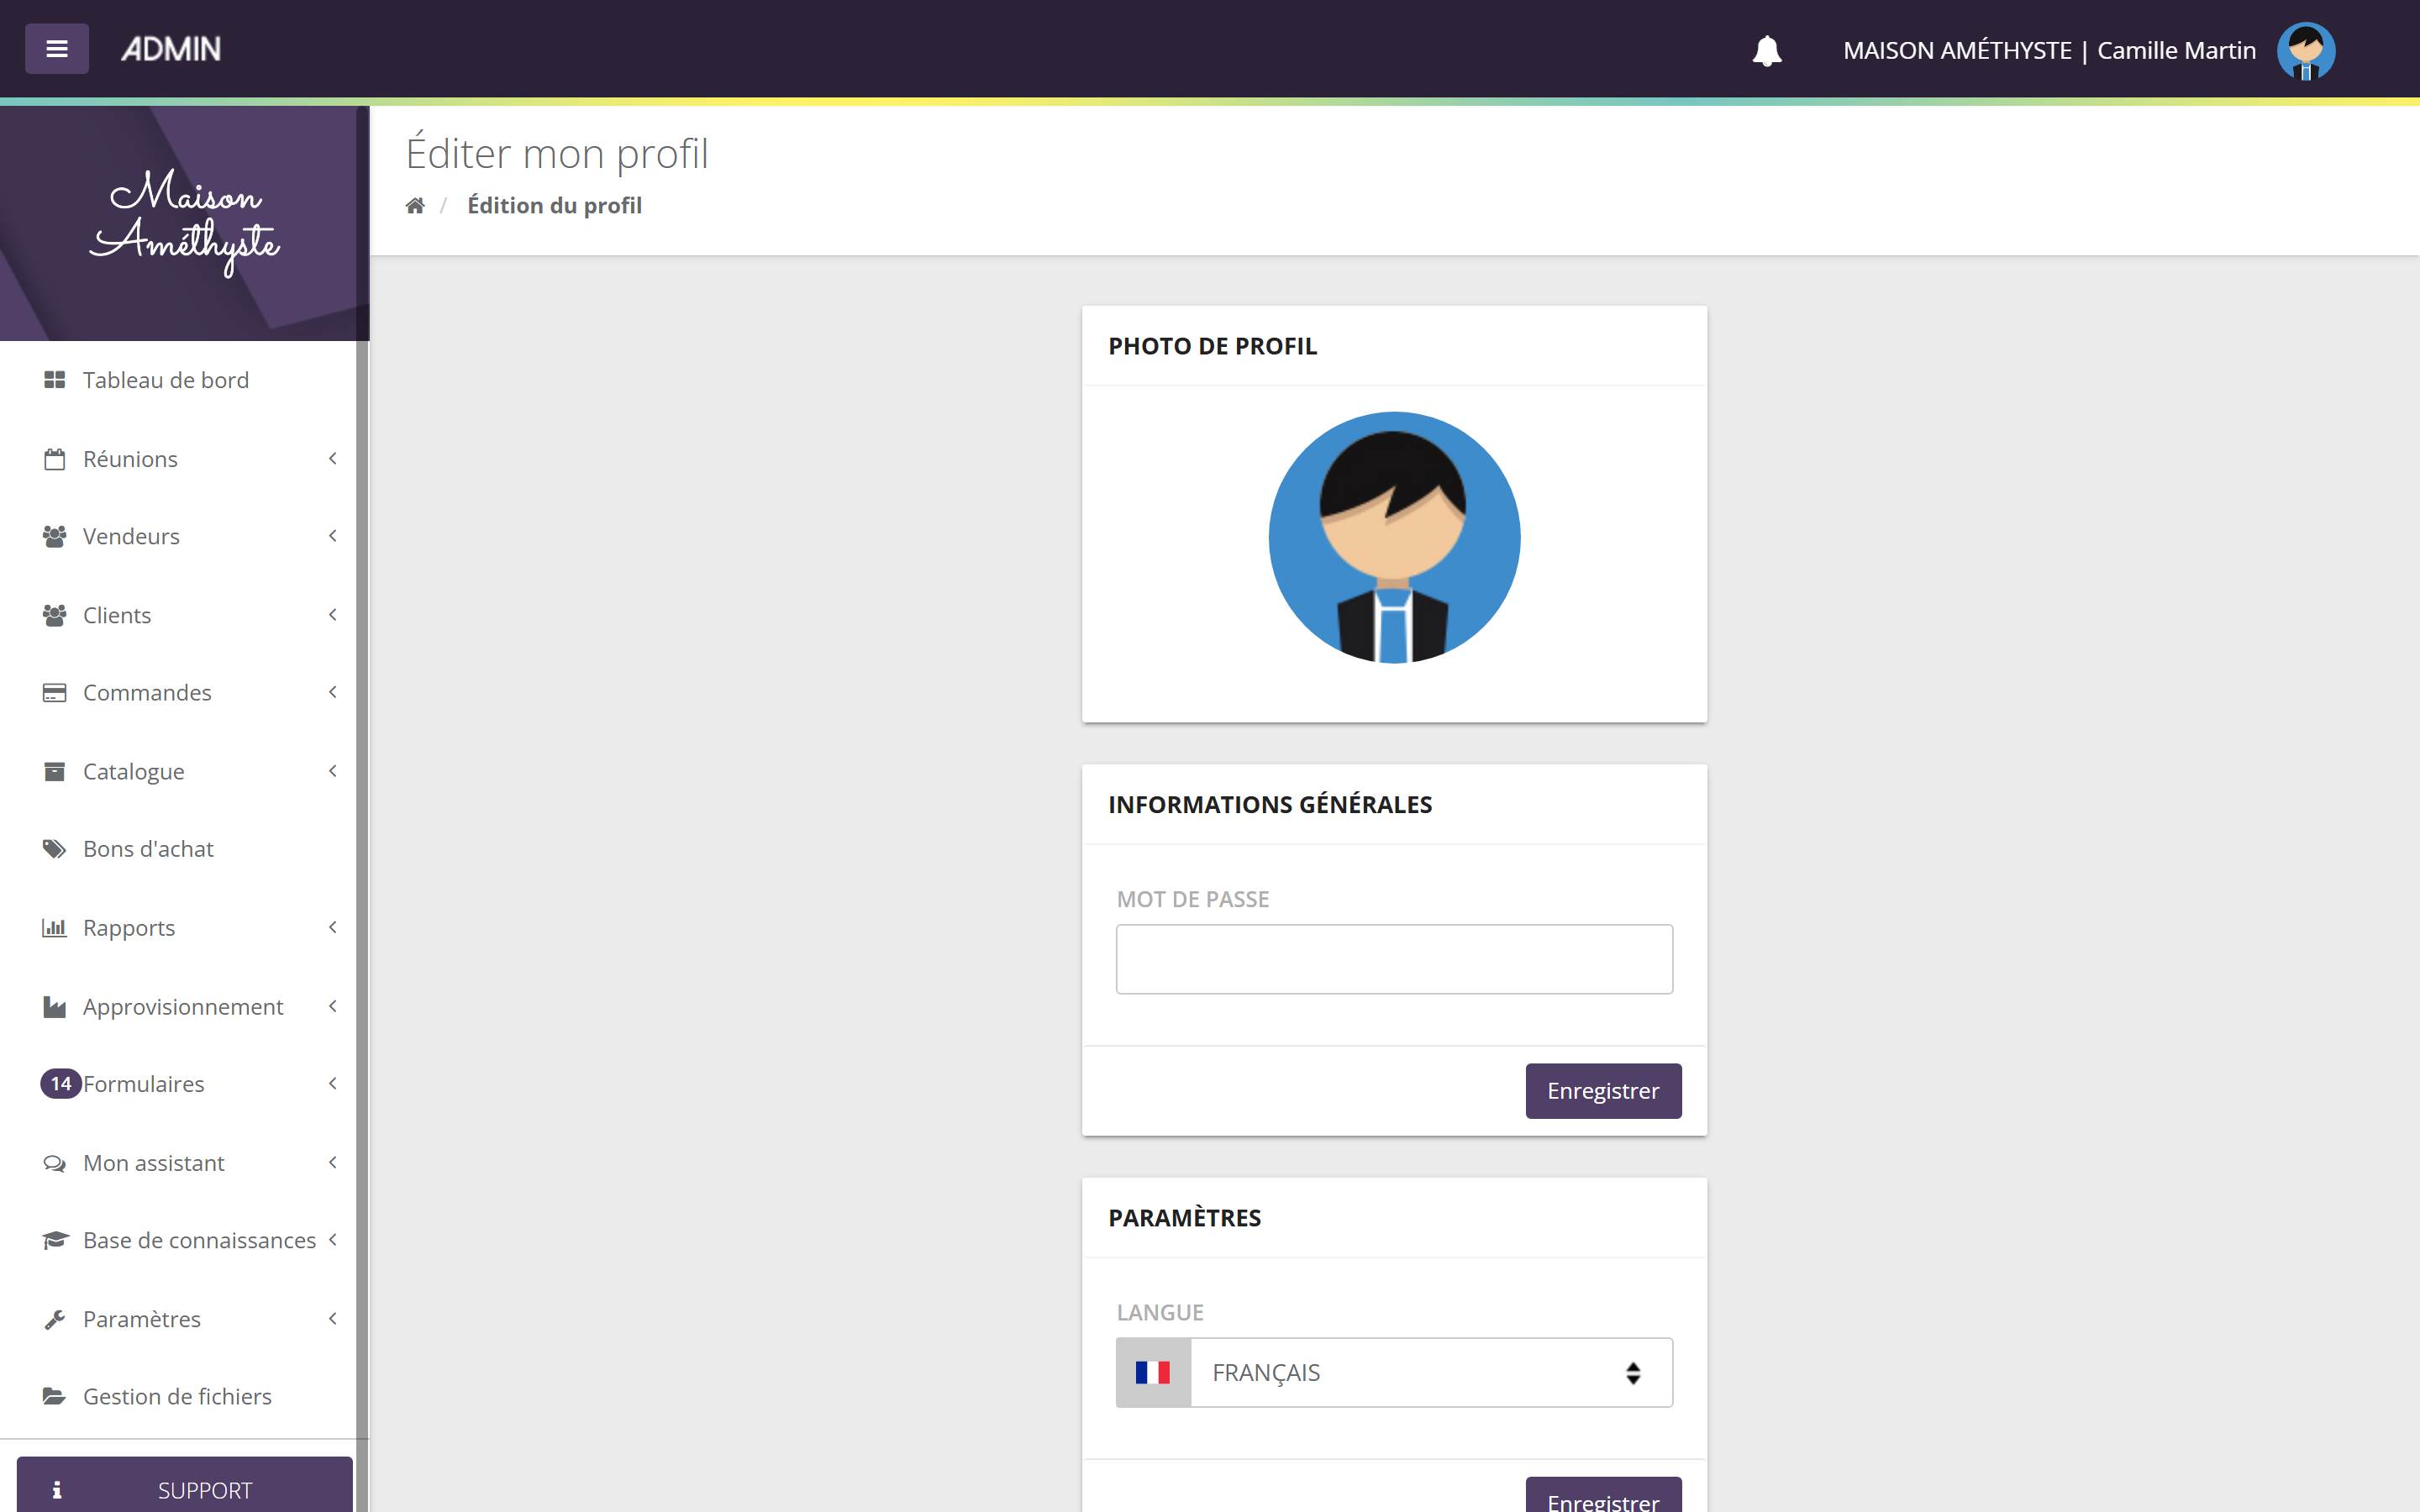Click the Gestion de fichiers folder icon
This screenshot has width=2420, height=1512.
(54, 1397)
